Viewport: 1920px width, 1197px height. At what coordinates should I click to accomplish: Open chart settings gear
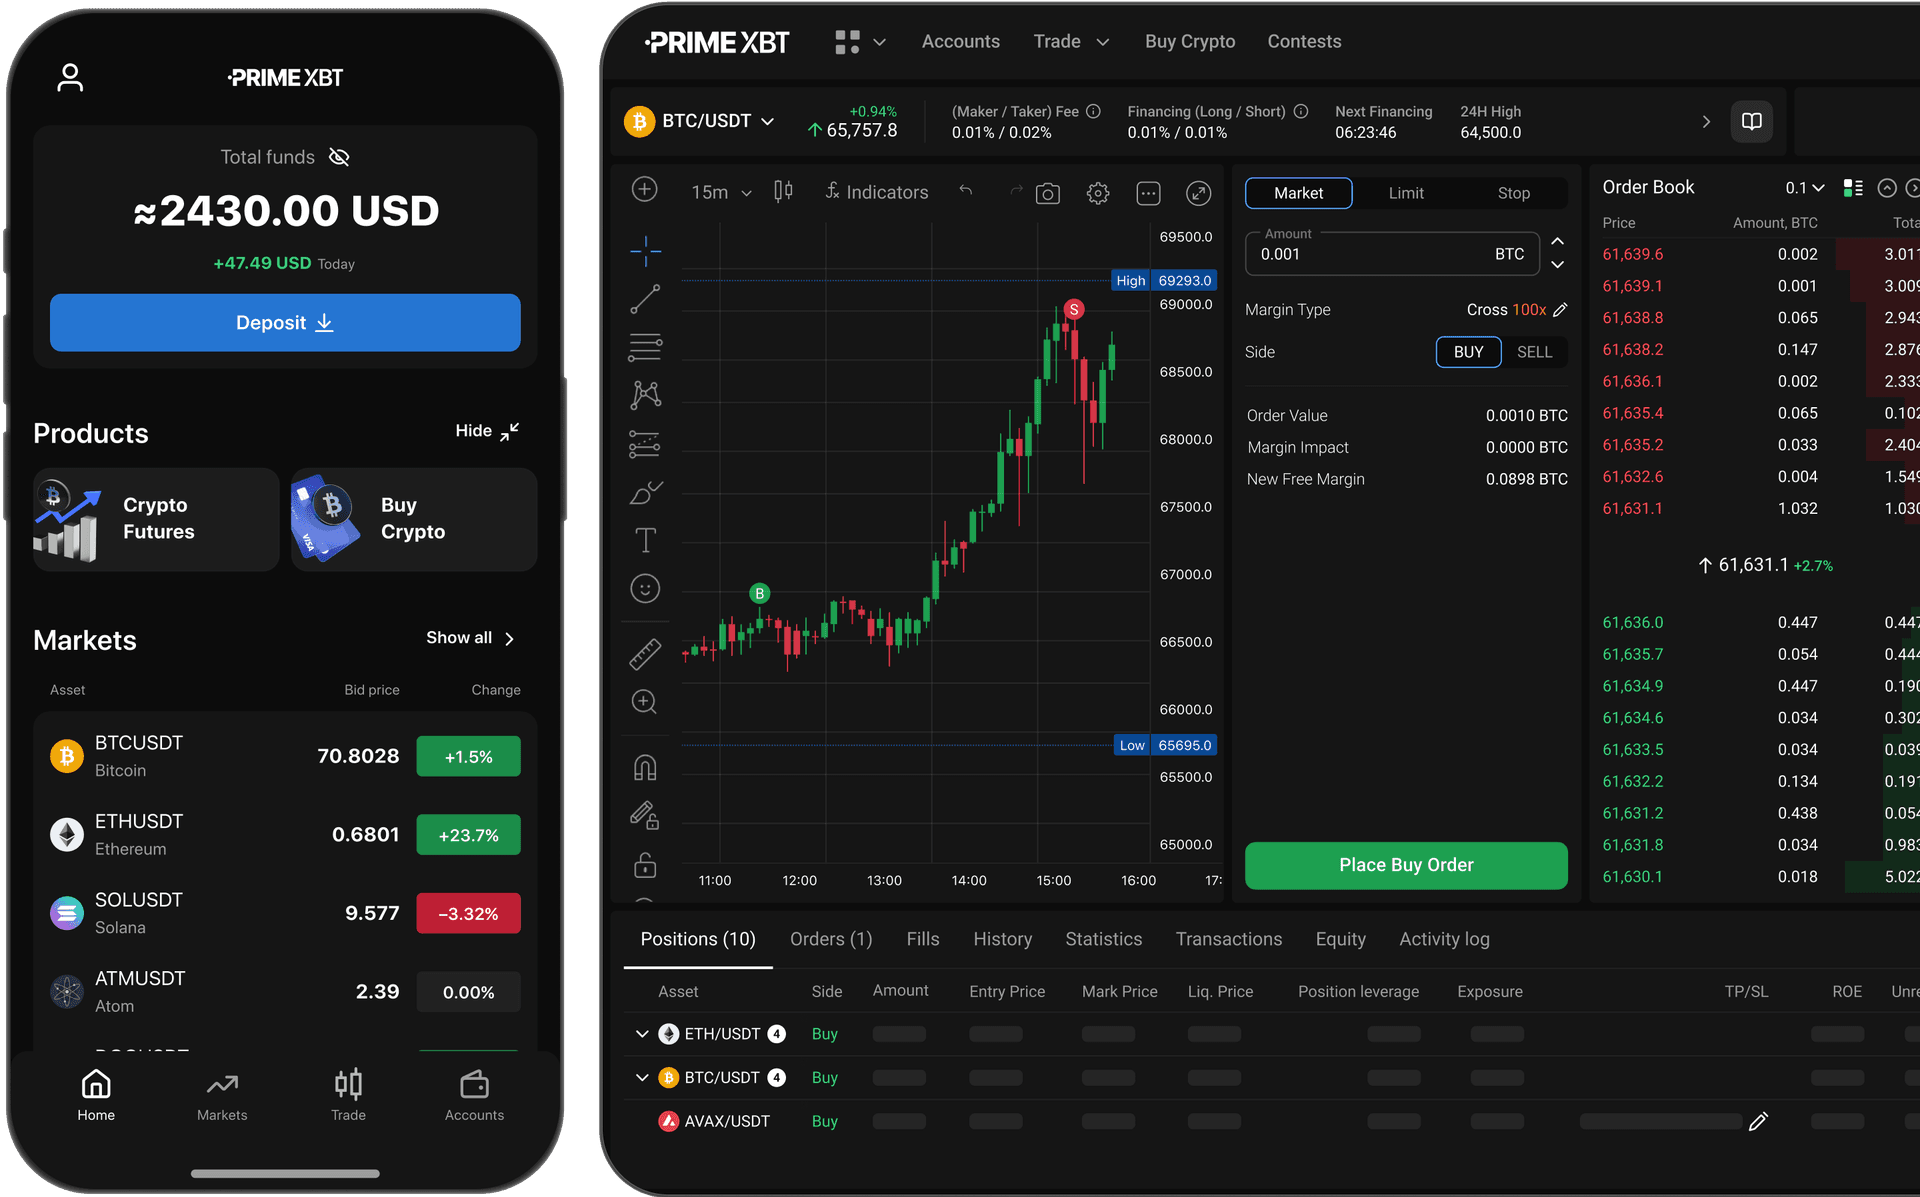[x=1098, y=193]
